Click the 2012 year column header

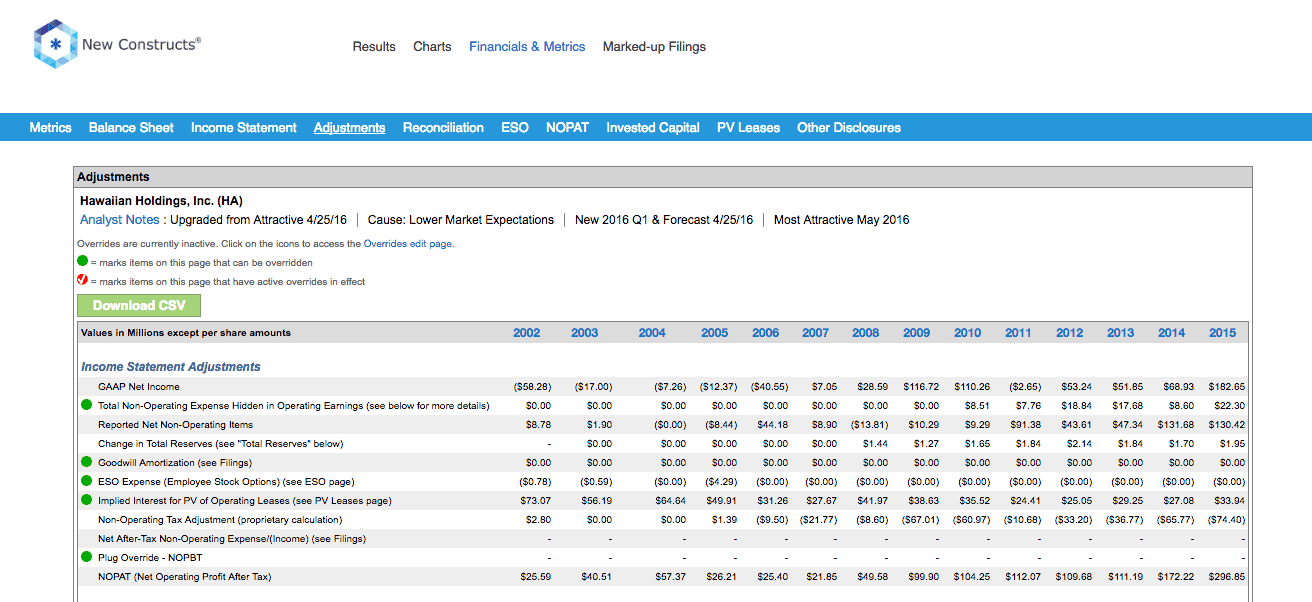coord(1070,333)
